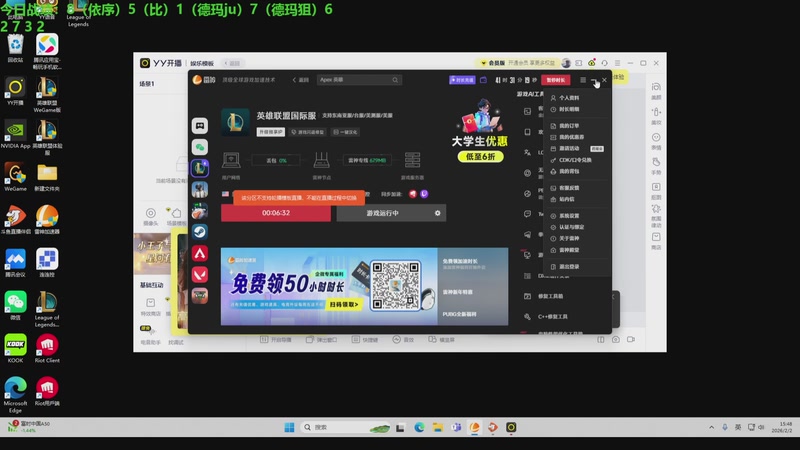Open 美颜 beauty tool in YY right panel

656,91
